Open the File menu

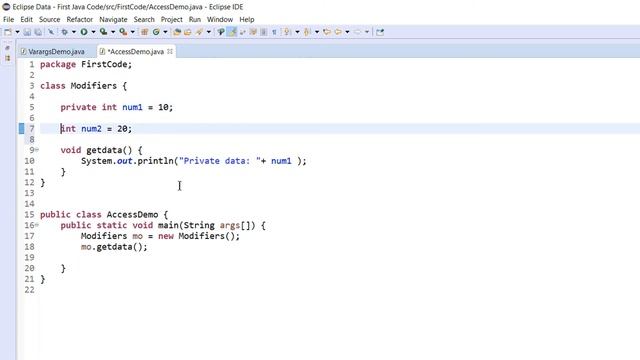click(x=8, y=19)
